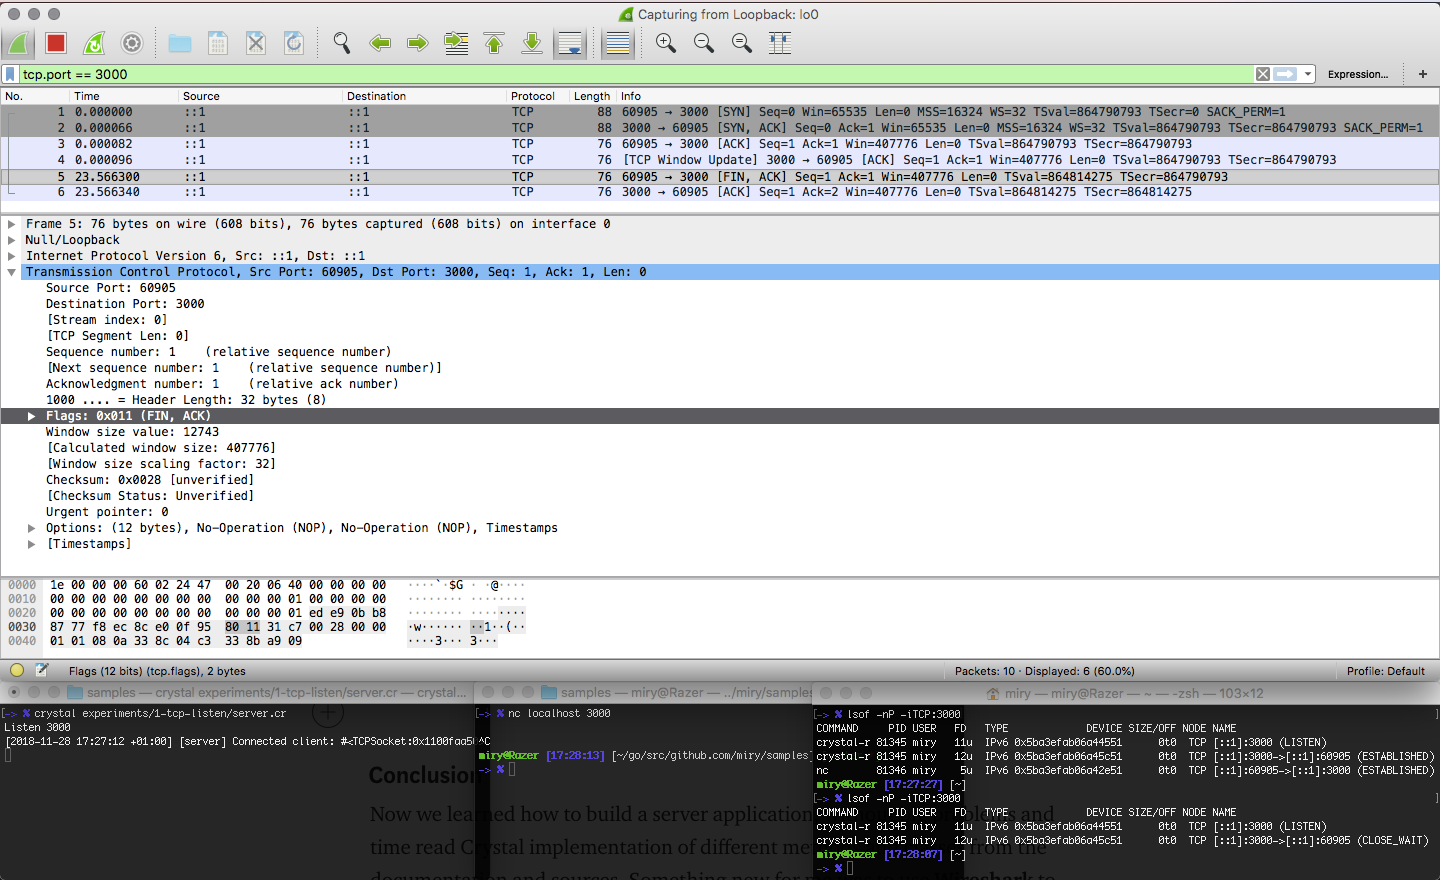This screenshot has height=880, width=1440.
Task: Jump to the last packet
Action: tap(532, 43)
